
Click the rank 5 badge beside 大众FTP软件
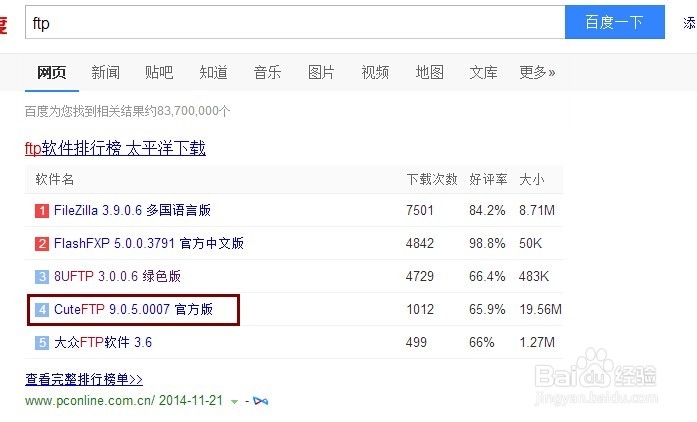coord(42,342)
